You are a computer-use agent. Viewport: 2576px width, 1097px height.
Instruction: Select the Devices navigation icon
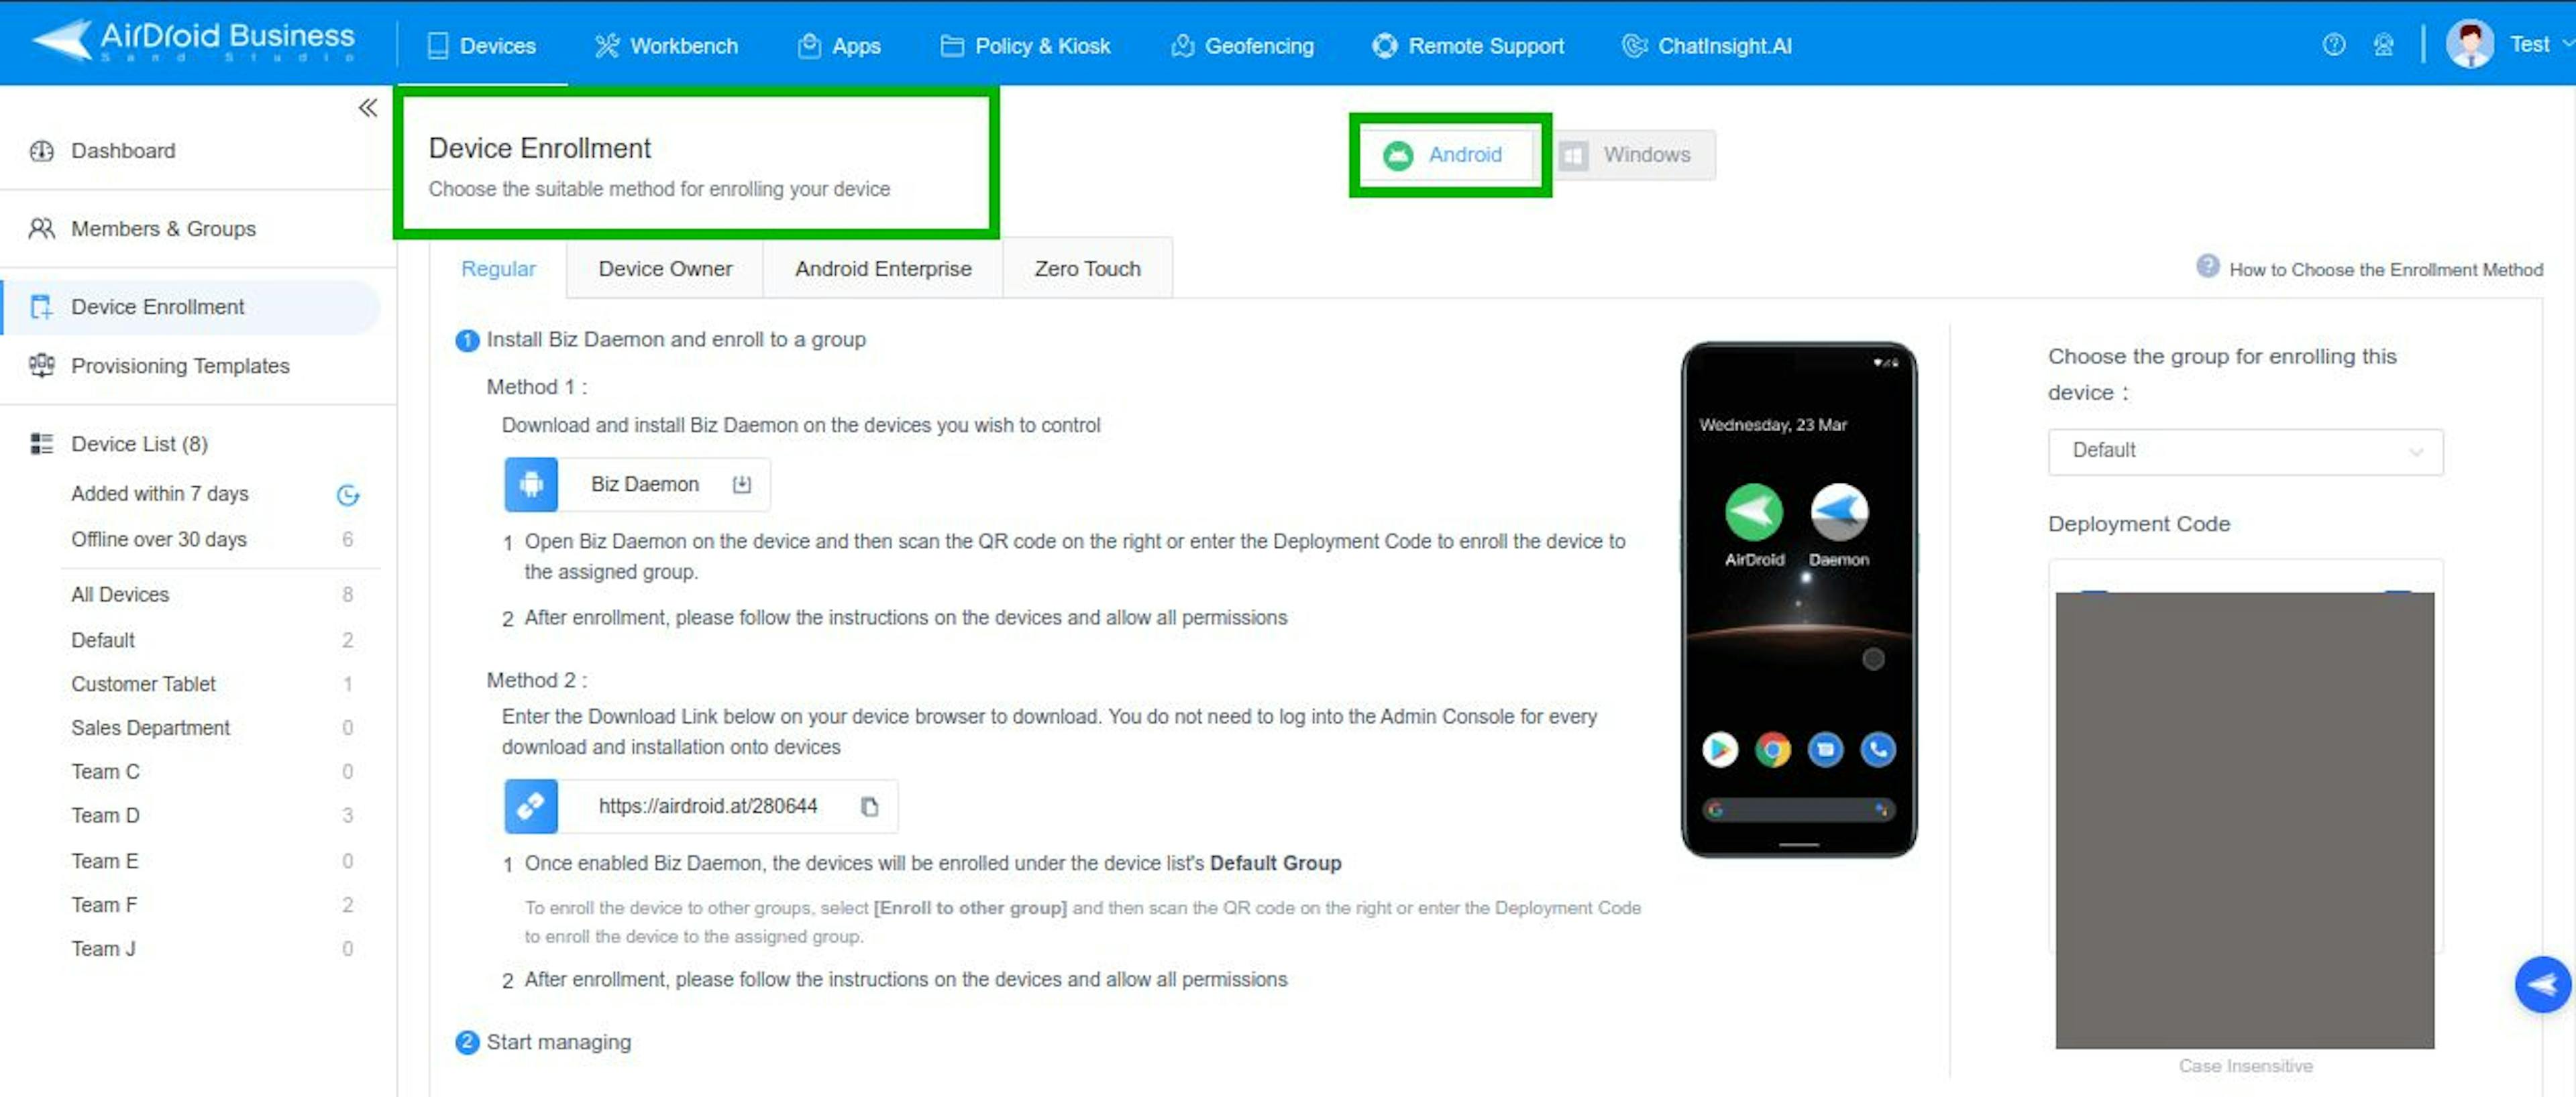[434, 44]
